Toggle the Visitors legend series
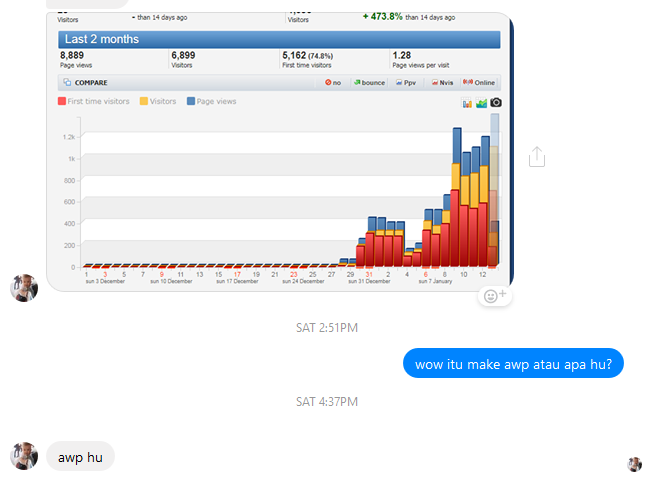The height and width of the screenshot is (487, 649). click(x=162, y=101)
